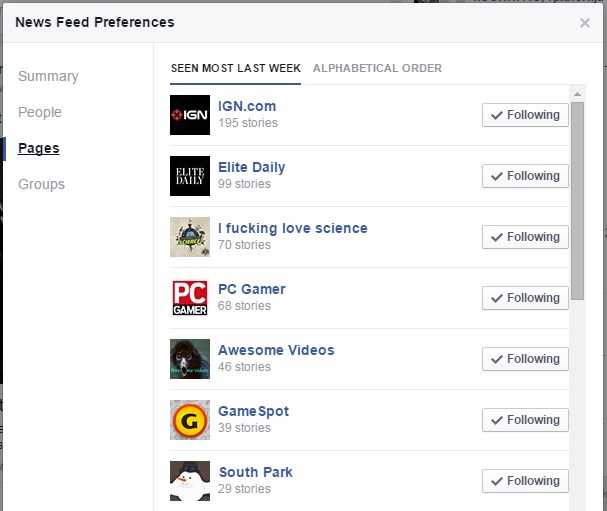The width and height of the screenshot is (607, 511).
Task: Toggle Following for PC Gamer
Action: (x=525, y=298)
